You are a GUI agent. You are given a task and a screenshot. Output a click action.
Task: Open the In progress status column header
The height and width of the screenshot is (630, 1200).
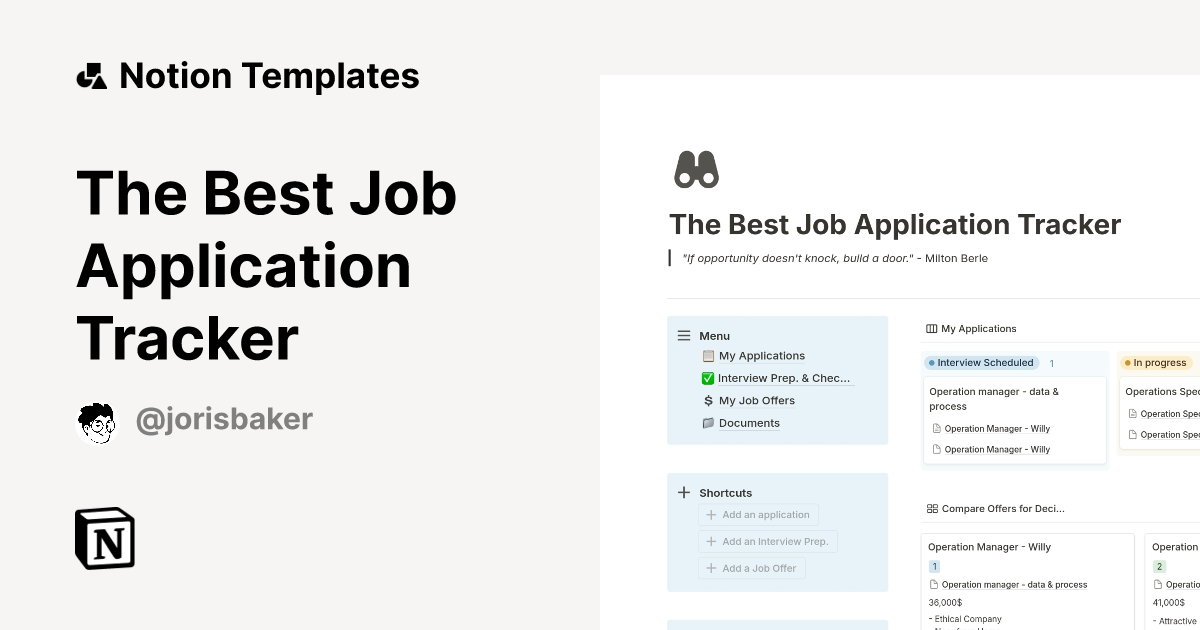(1157, 363)
